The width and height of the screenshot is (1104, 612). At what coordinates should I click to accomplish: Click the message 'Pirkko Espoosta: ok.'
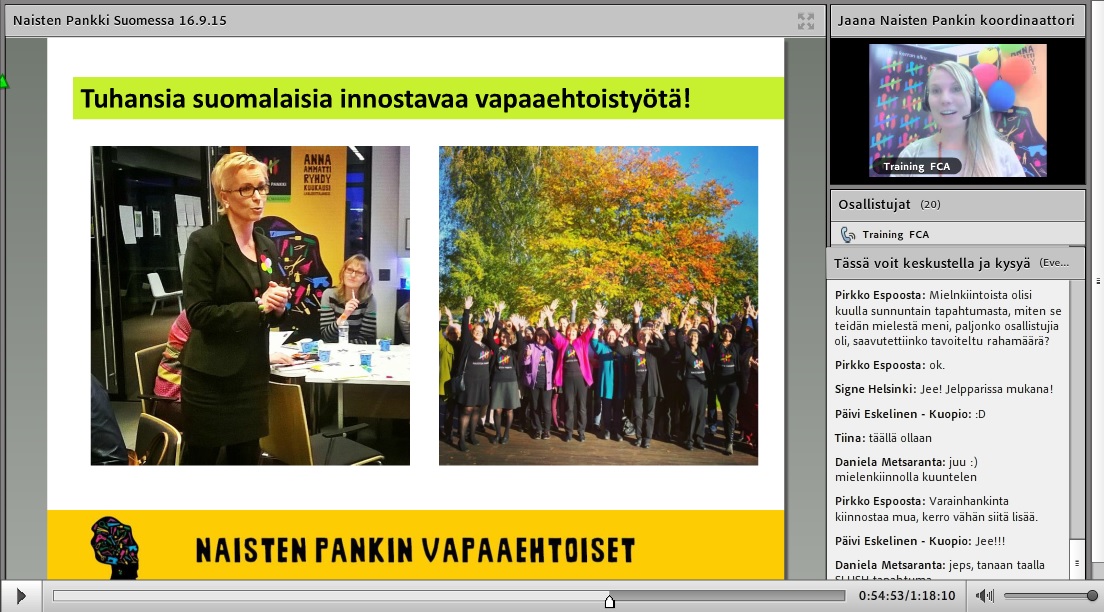point(890,365)
